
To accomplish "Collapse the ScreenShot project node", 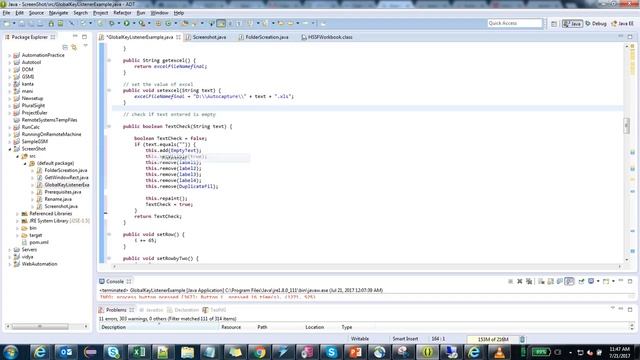I will 10,149.
